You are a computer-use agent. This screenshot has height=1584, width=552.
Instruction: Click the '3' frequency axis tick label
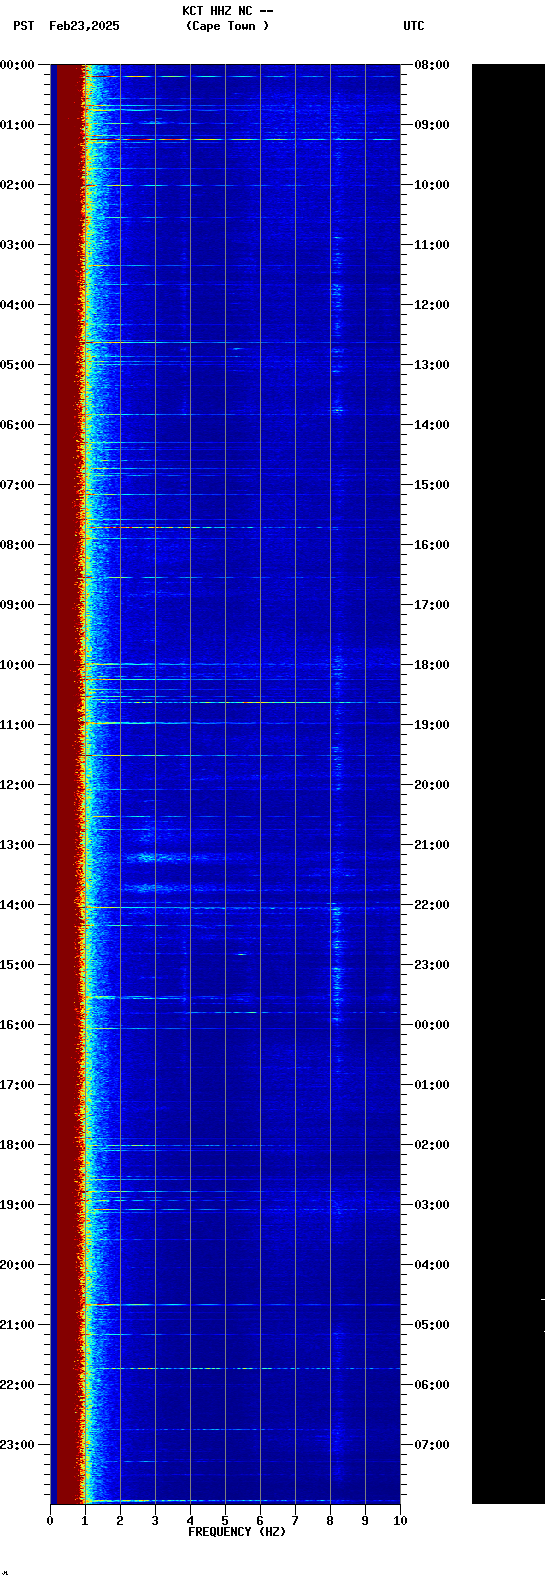pyautogui.click(x=155, y=1521)
